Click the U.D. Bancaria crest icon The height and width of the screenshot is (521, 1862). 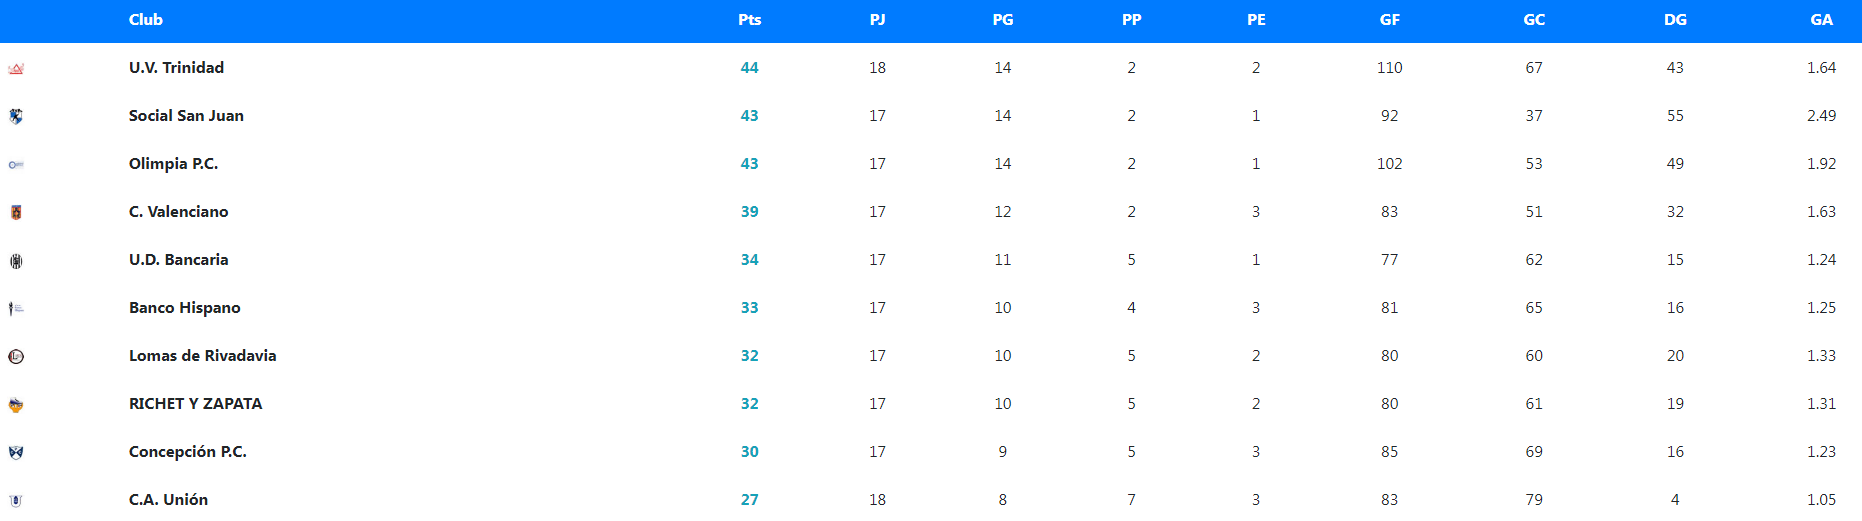pos(16,261)
